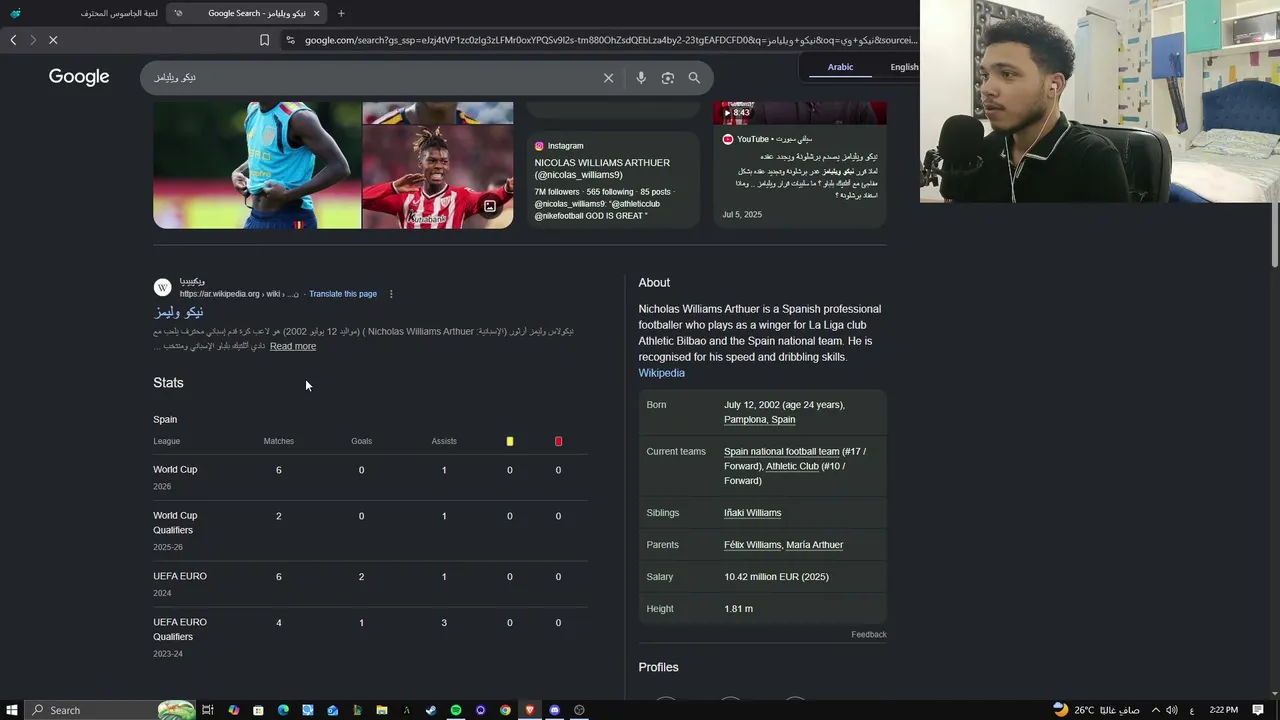
Task: Send Feedback on the knowledge panel
Action: [x=869, y=635]
